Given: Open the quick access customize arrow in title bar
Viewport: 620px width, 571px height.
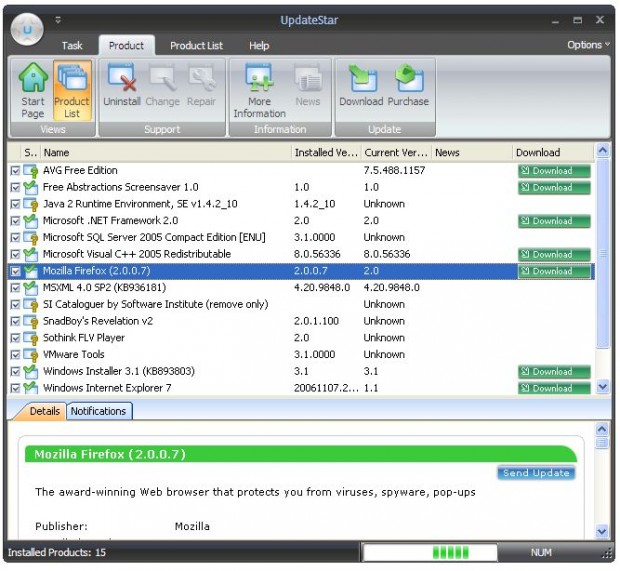Looking at the screenshot, I should 58,19.
